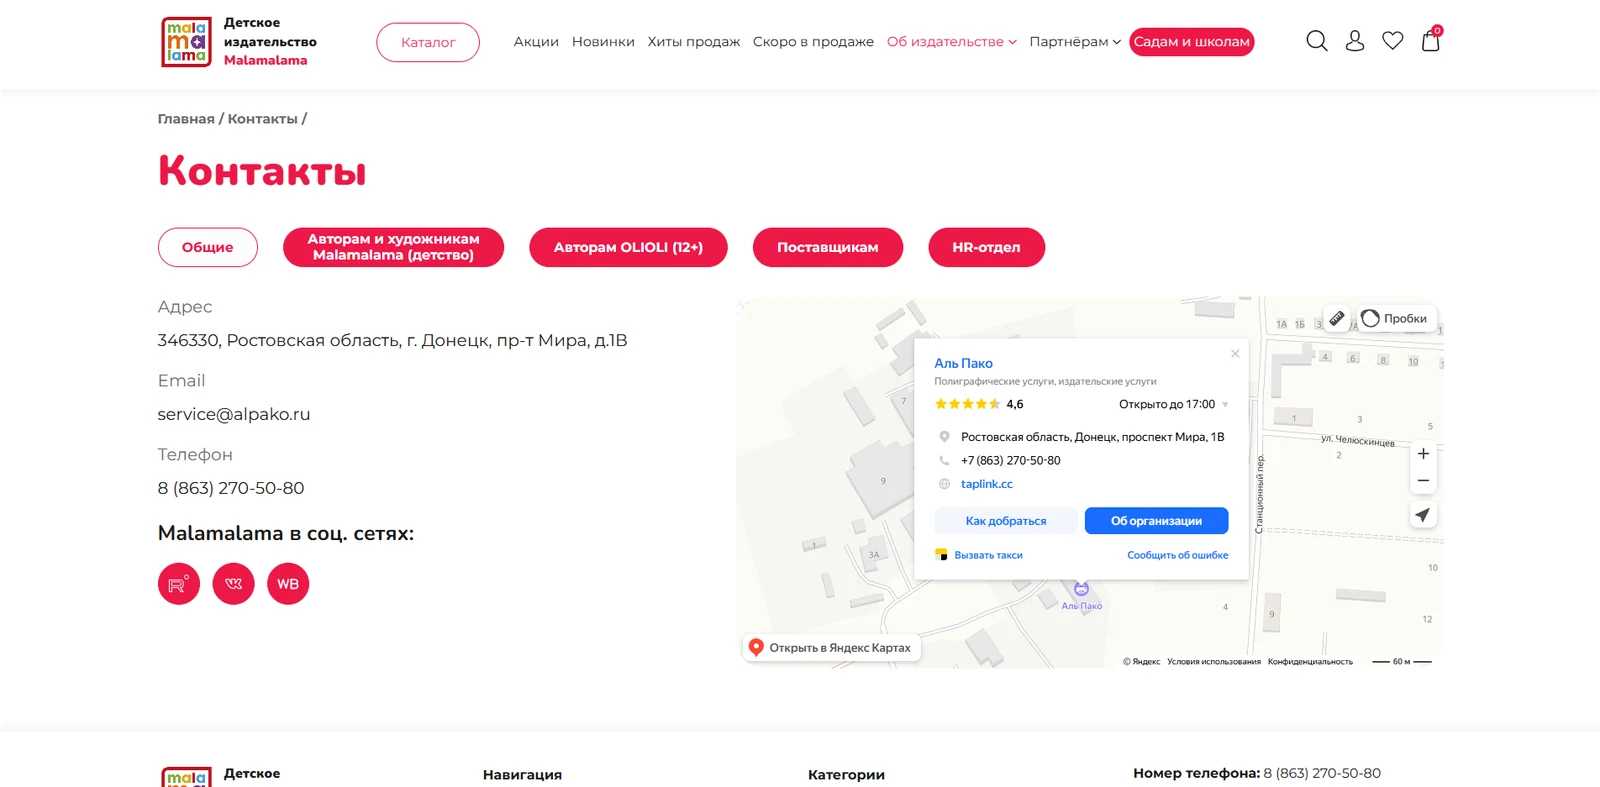Viewport: 1600px width, 787px height.
Task: Click Открыть в Яндекс Картах button
Action: (x=831, y=648)
